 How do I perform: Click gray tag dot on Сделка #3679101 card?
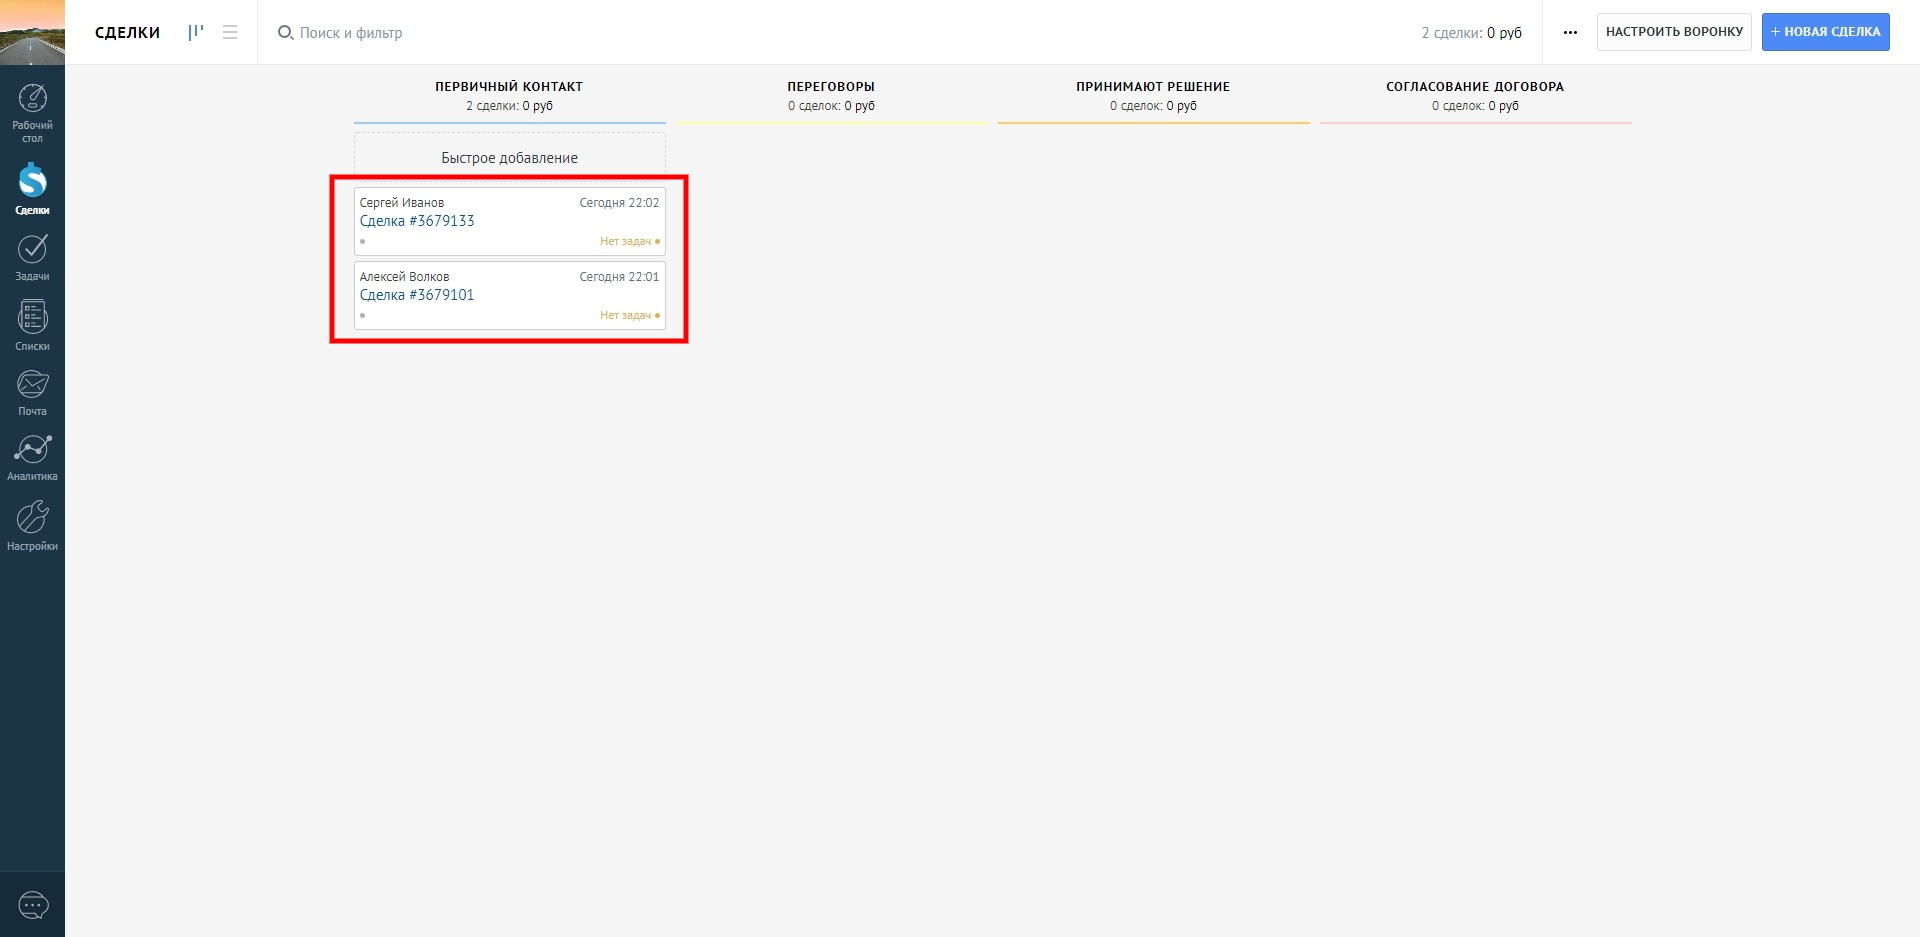pyautogui.click(x=362, y=315)
